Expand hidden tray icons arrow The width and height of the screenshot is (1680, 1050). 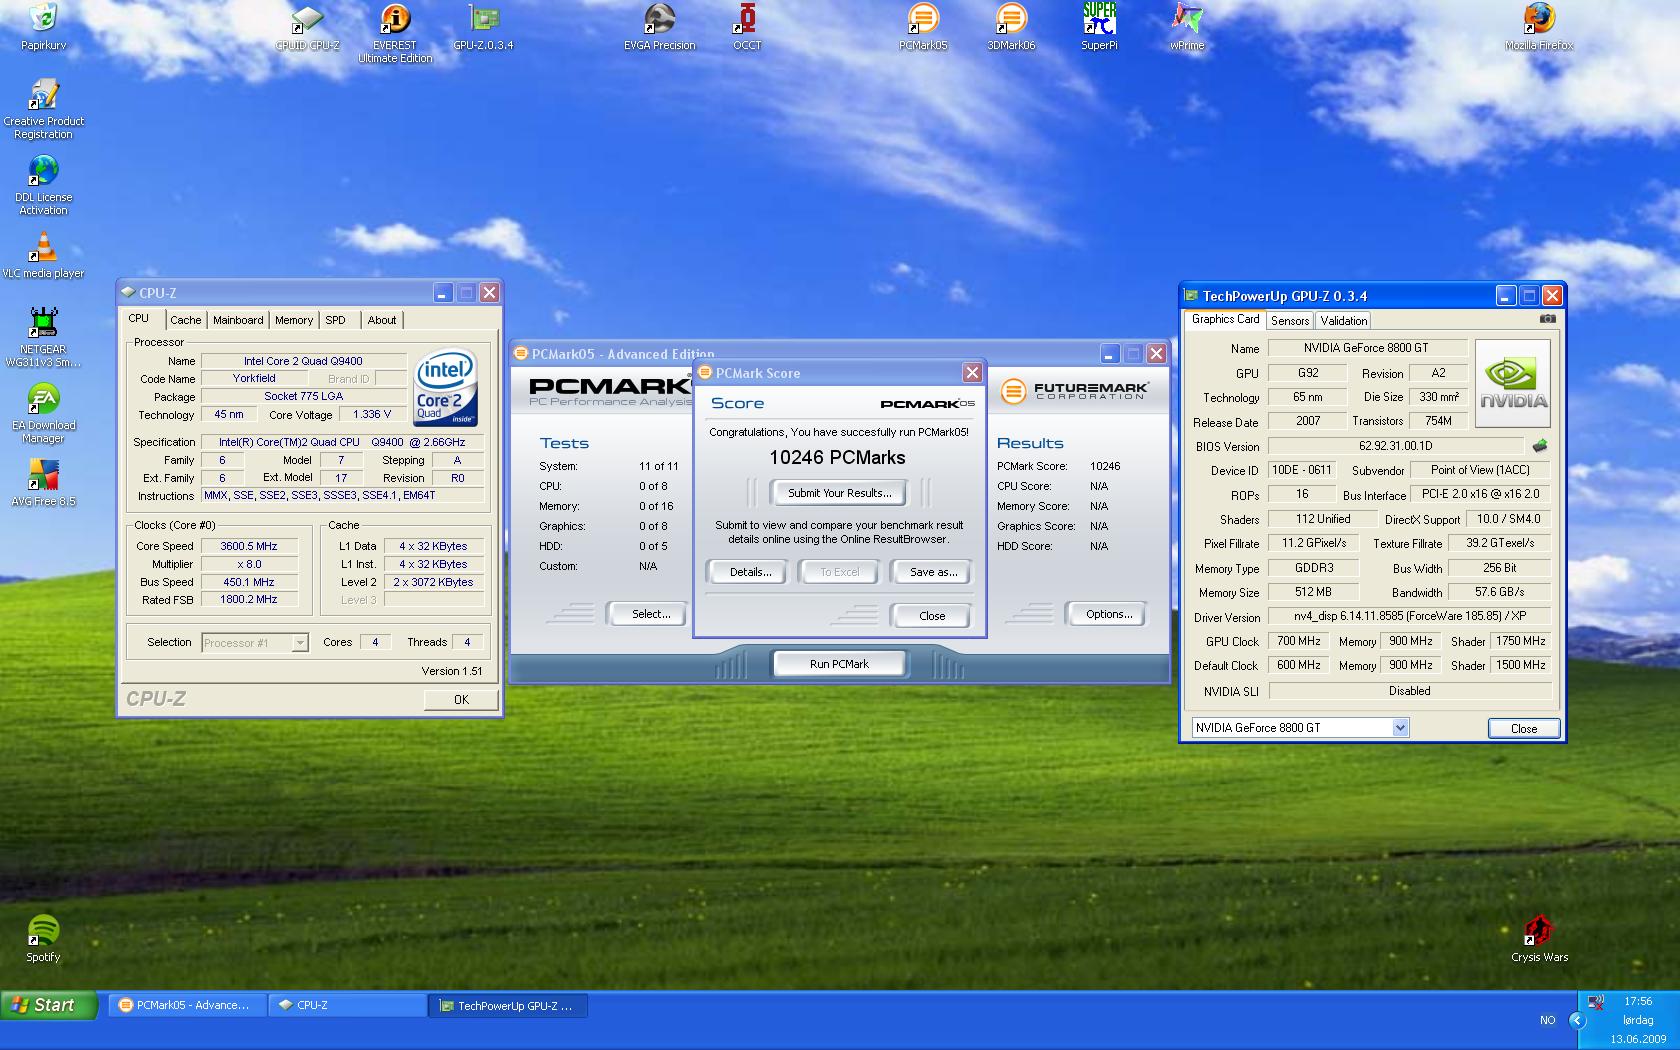pos(1577,1020)
